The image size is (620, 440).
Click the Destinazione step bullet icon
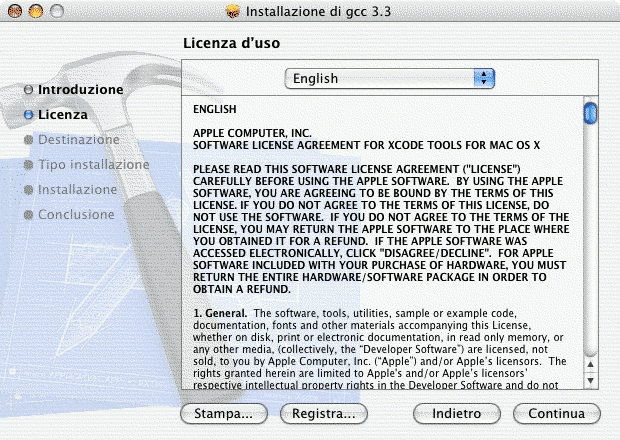pyautogui.click(x=28, y=140)
